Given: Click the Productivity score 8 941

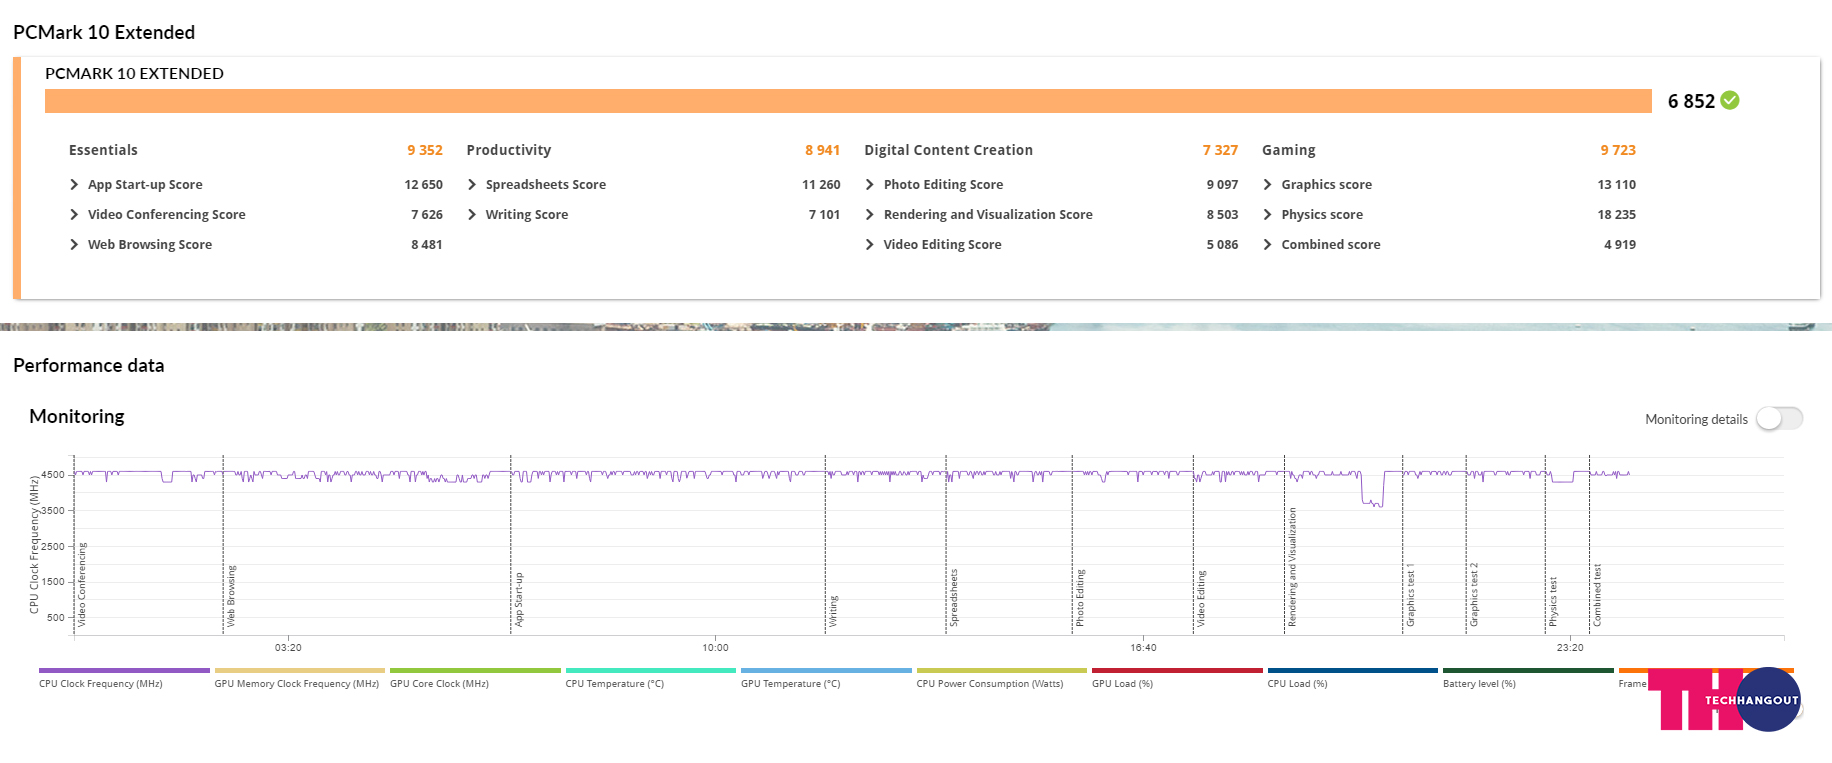Looking at the screenshot, I should point(822,150).
